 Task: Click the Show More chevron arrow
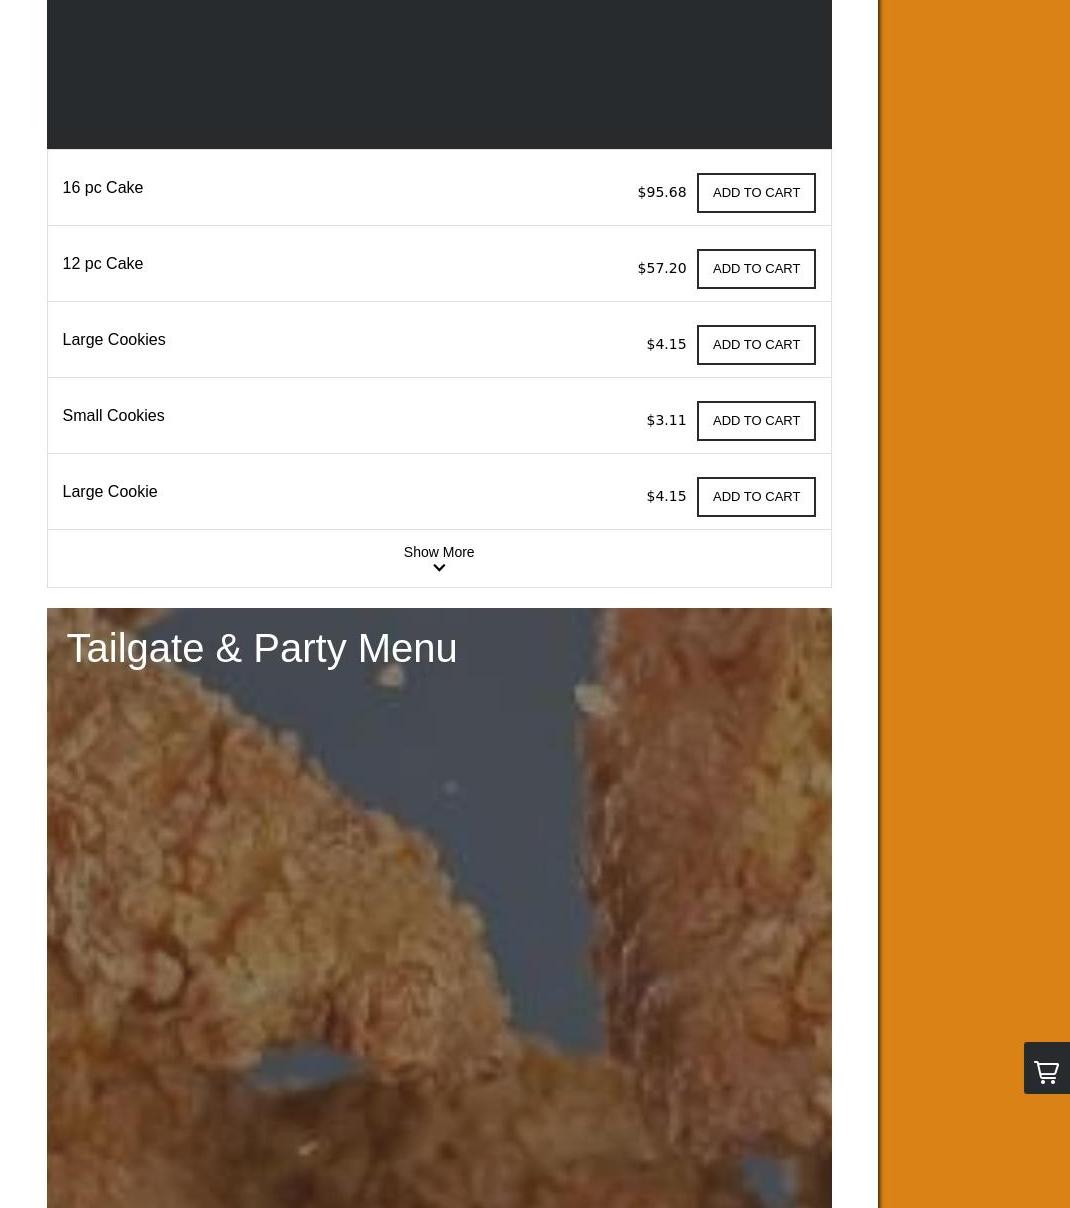coord(439,568)
